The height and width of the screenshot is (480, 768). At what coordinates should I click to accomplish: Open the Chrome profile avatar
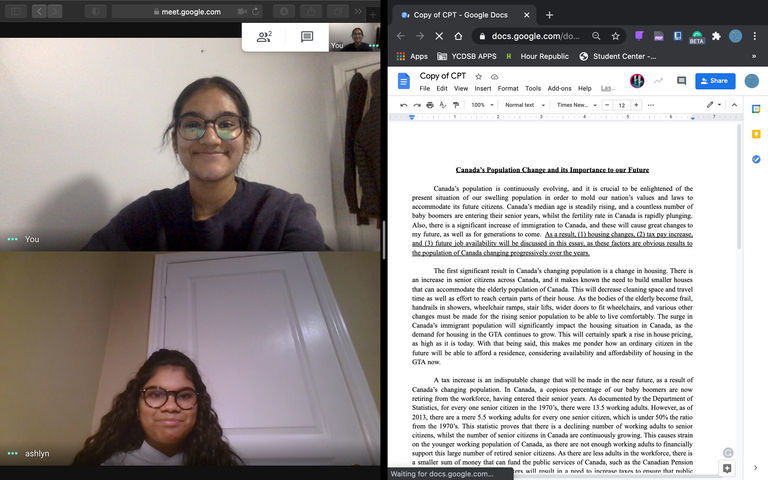point(735,36)
